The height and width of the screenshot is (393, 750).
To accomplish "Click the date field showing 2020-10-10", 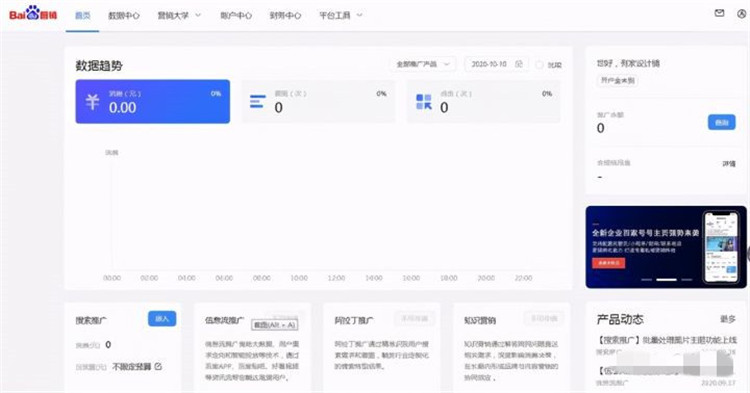I will pyautogui.click(x=496, y=64).
